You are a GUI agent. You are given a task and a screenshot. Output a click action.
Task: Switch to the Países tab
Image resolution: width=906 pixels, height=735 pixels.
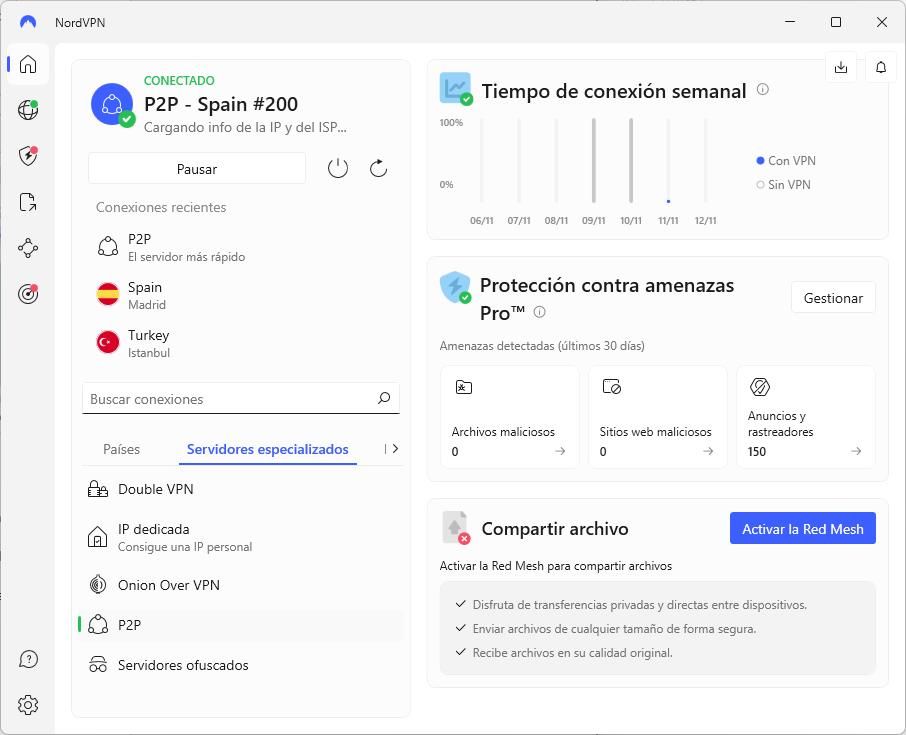pos(122,449)
